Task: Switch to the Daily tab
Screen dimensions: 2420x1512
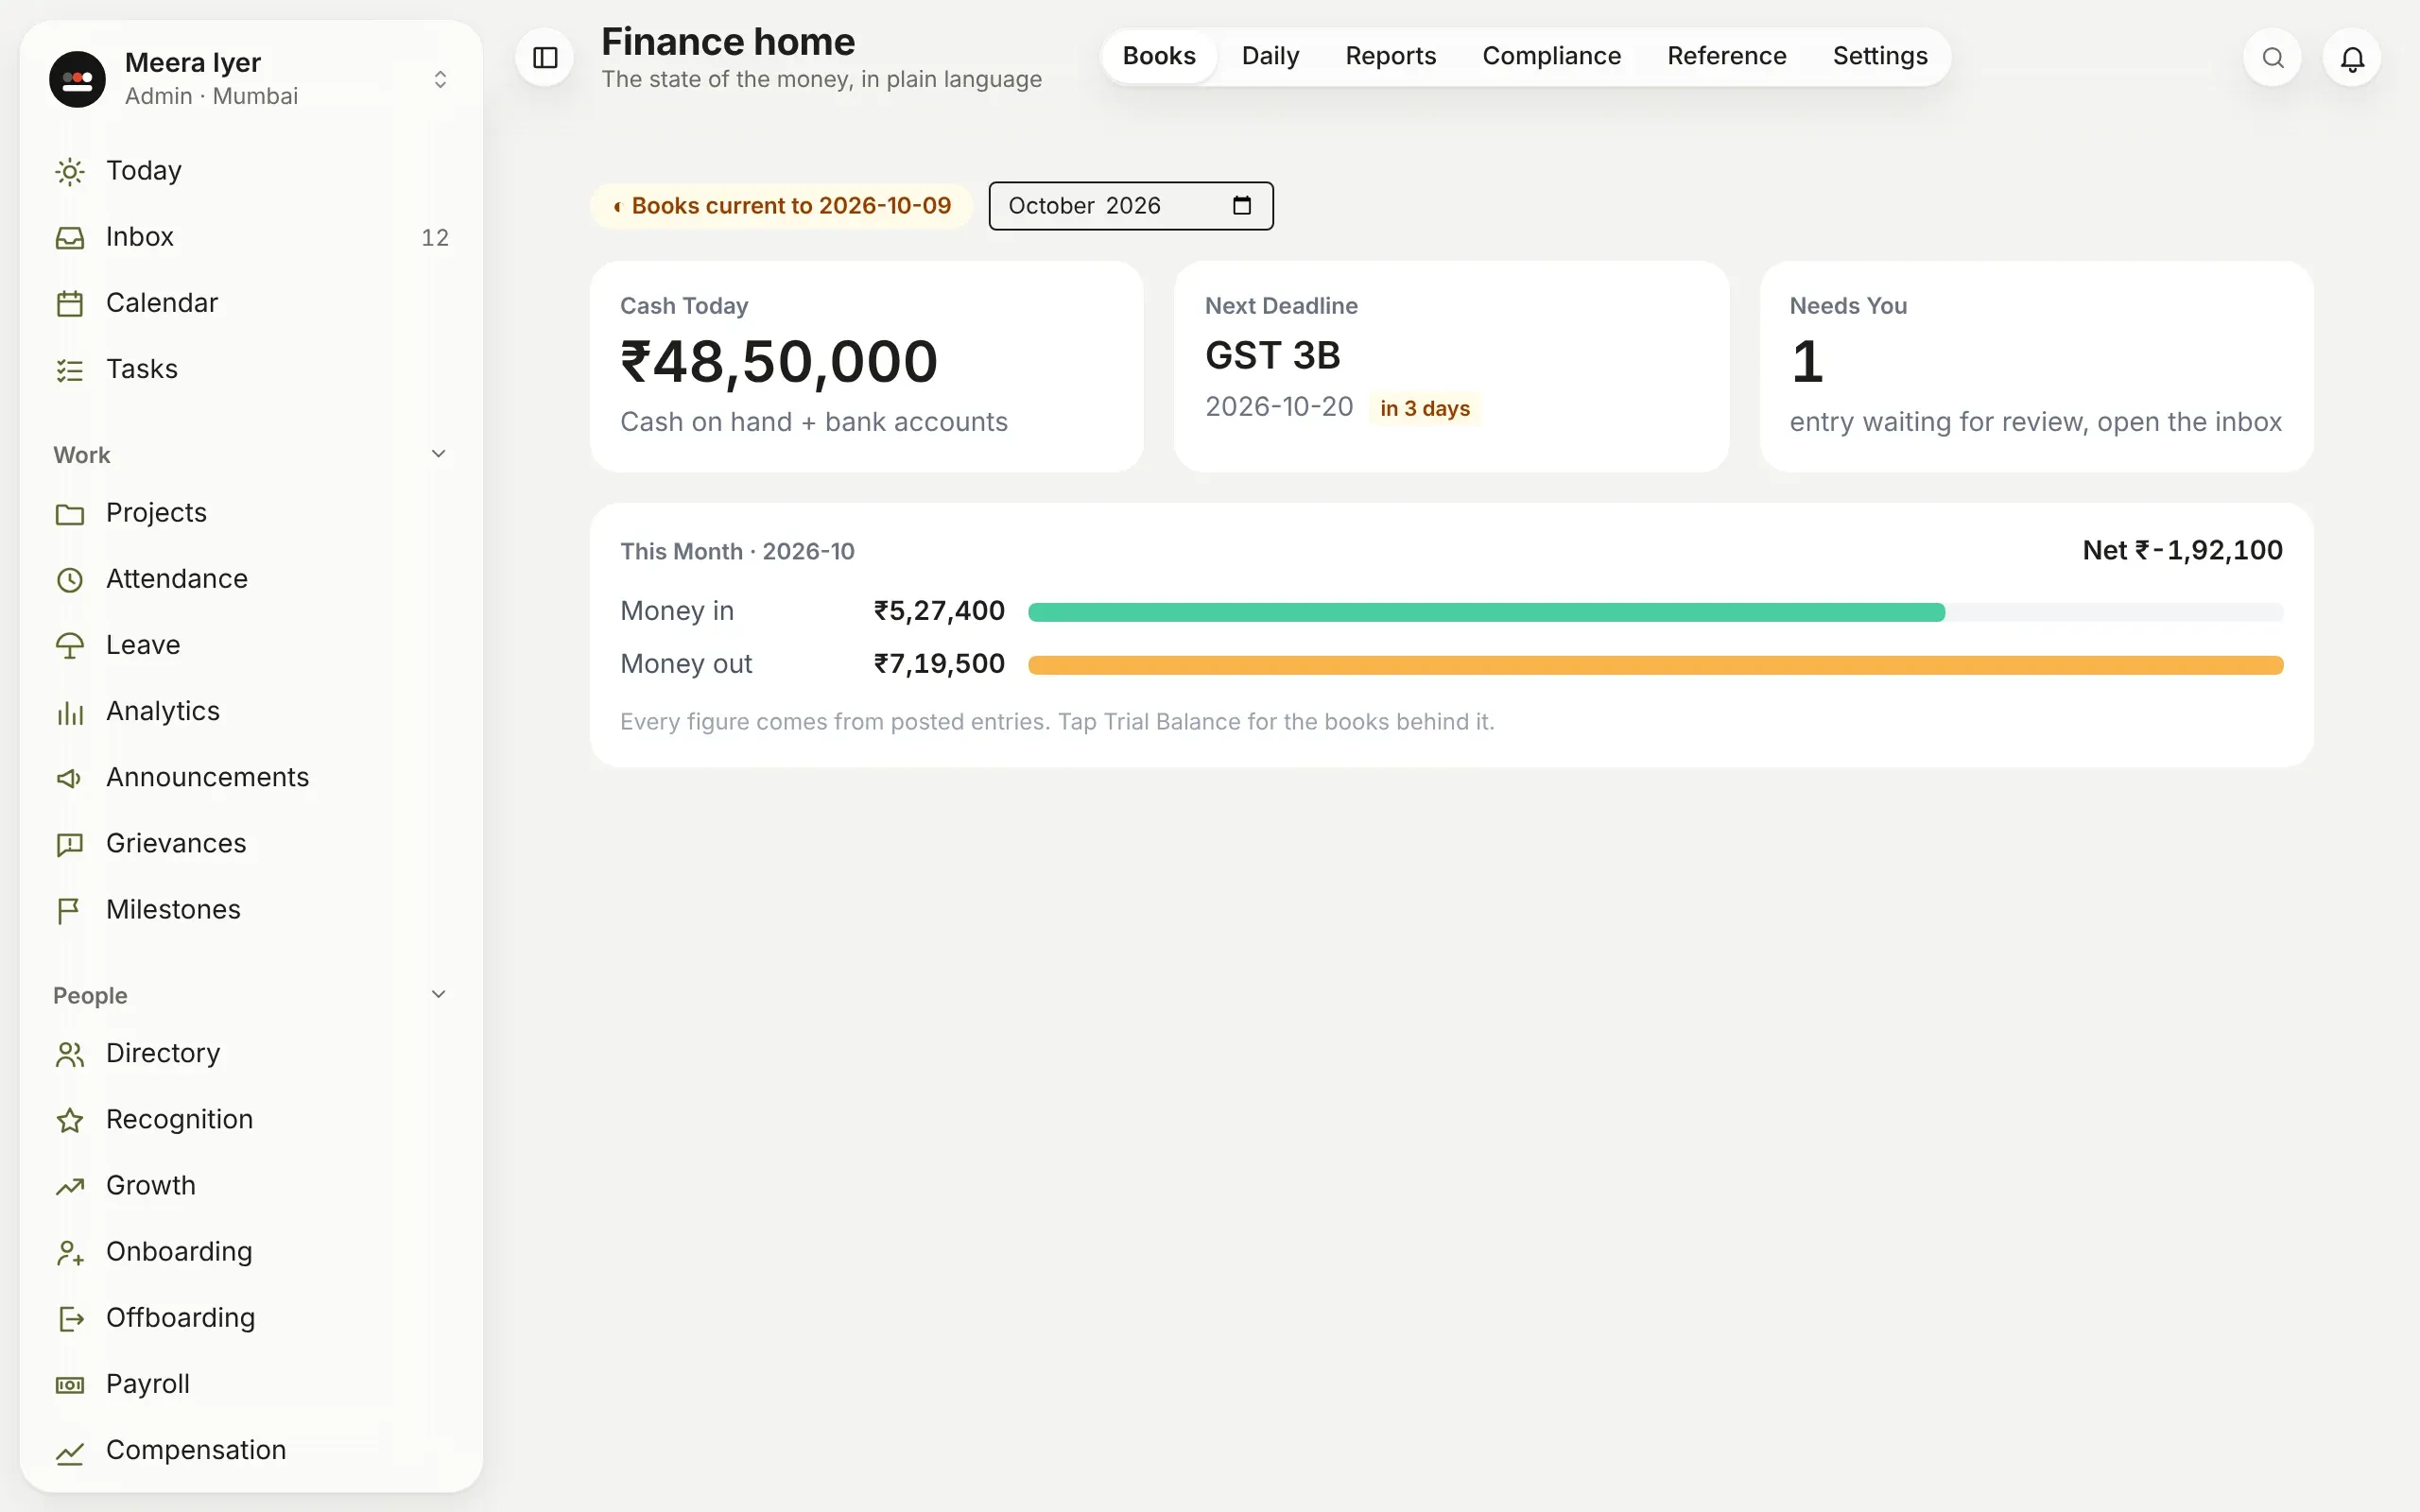Action: [x=1270, y=56]
